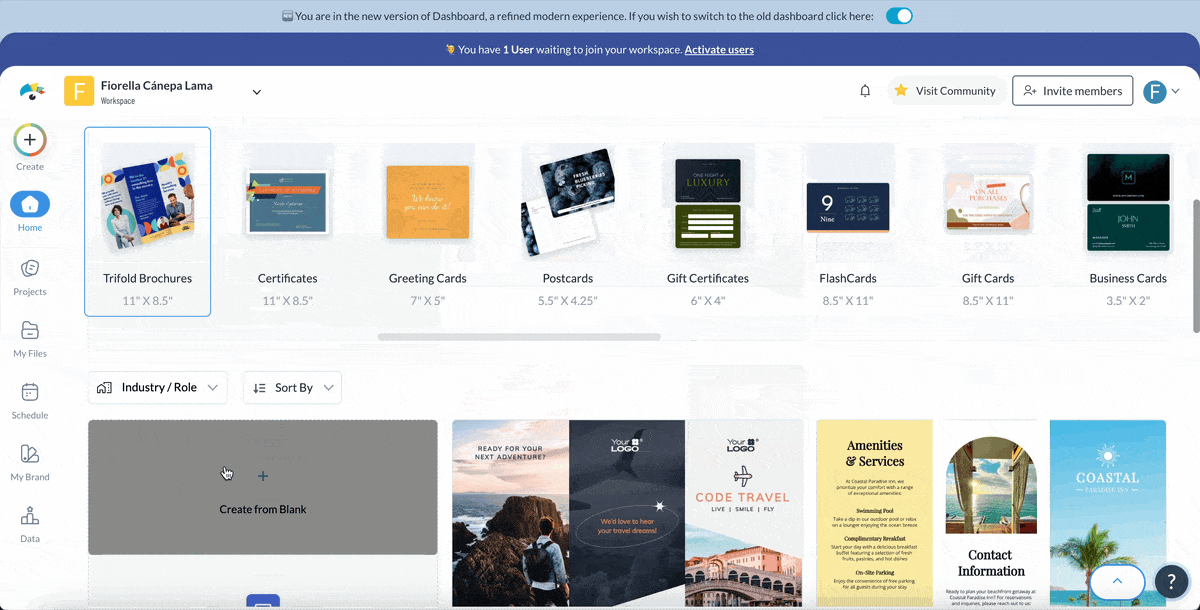Expand the workspace switcher chevron
Viewport: 1200px width, 610px height.
click(257, 92)
